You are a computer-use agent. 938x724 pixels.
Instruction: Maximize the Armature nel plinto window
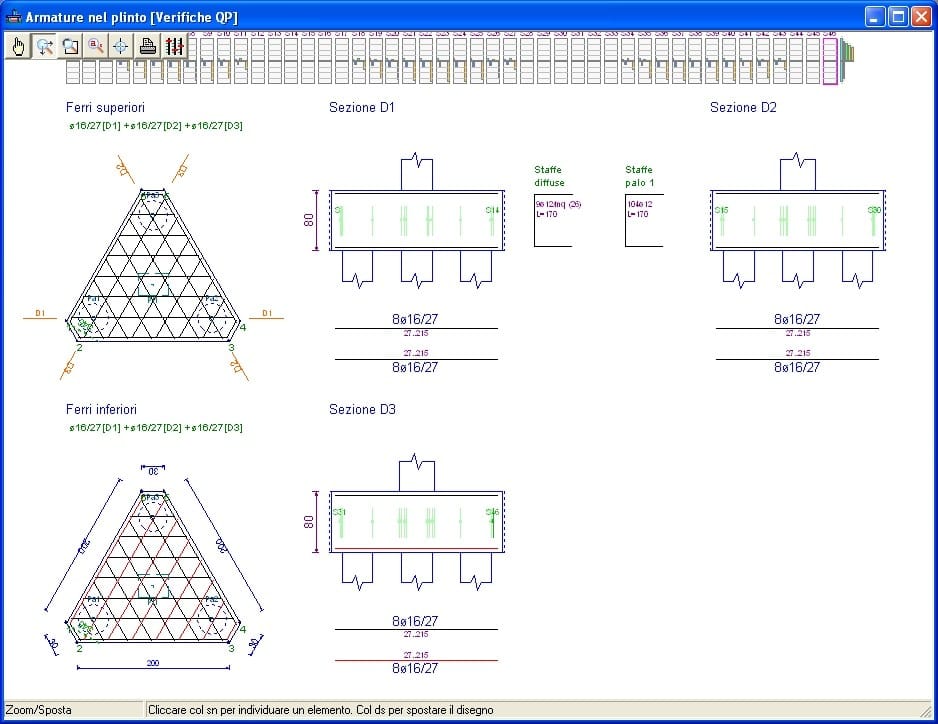pyautogui.click(x=897, y=17)
